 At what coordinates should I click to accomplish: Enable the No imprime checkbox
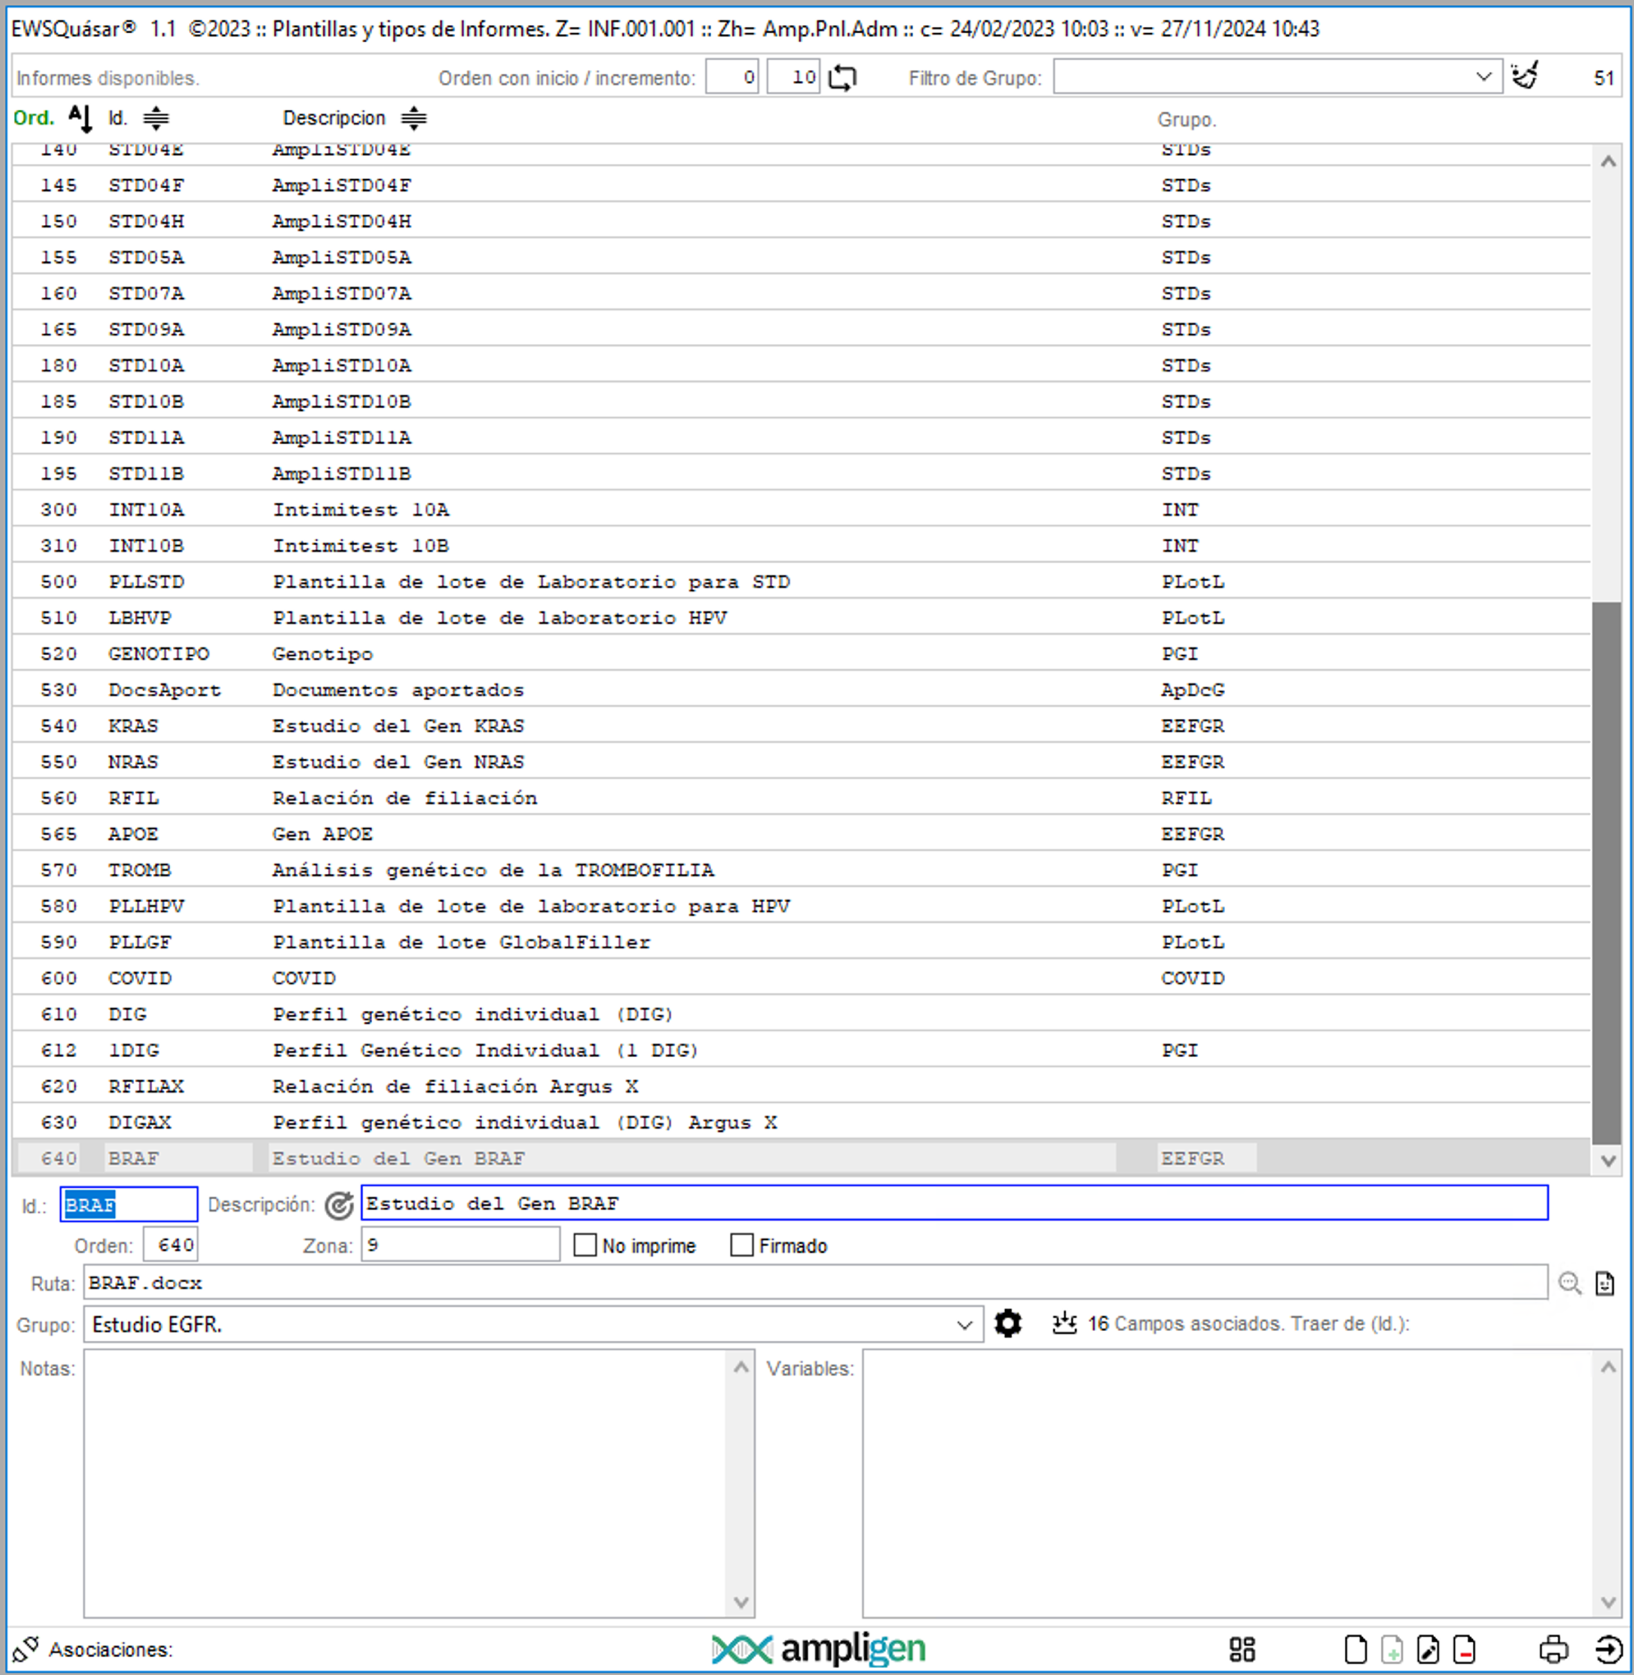pos(586,1245)
